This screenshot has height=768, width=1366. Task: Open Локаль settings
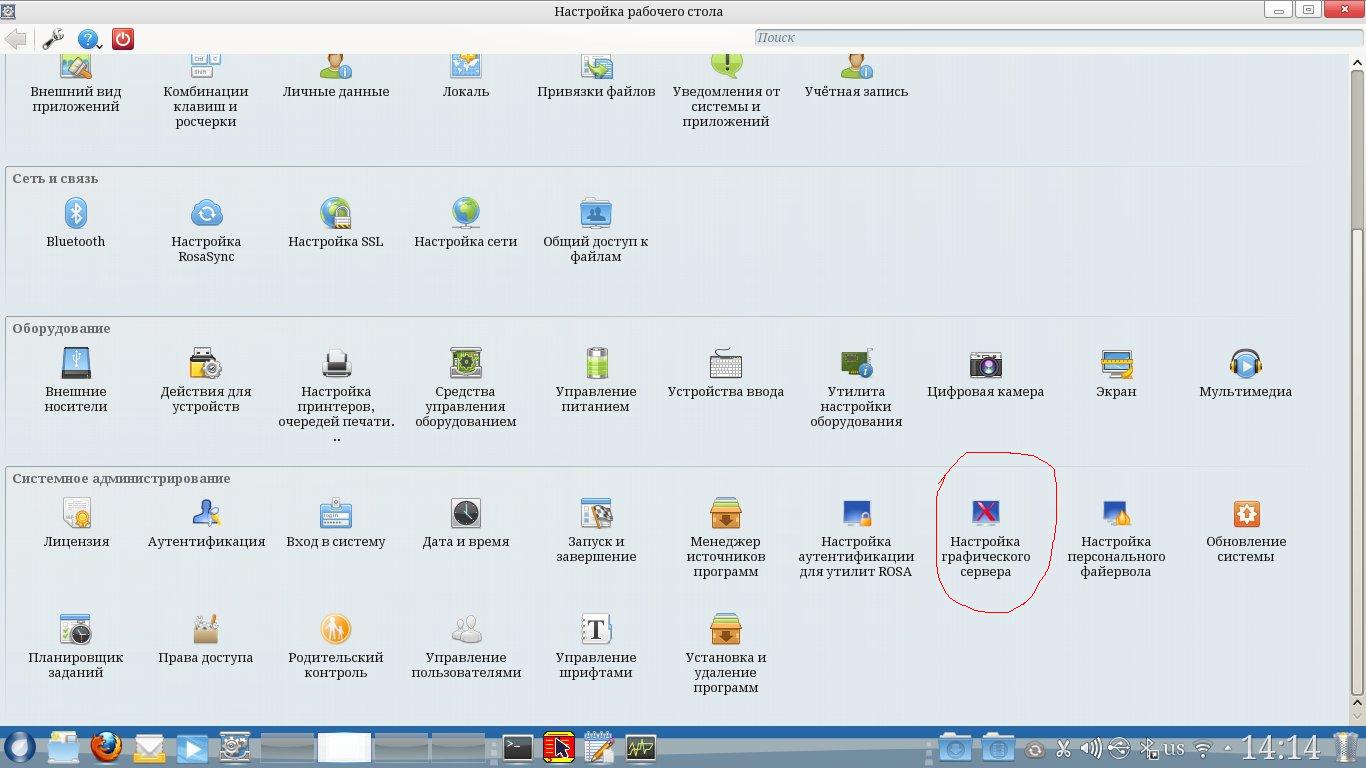(466, 78)
